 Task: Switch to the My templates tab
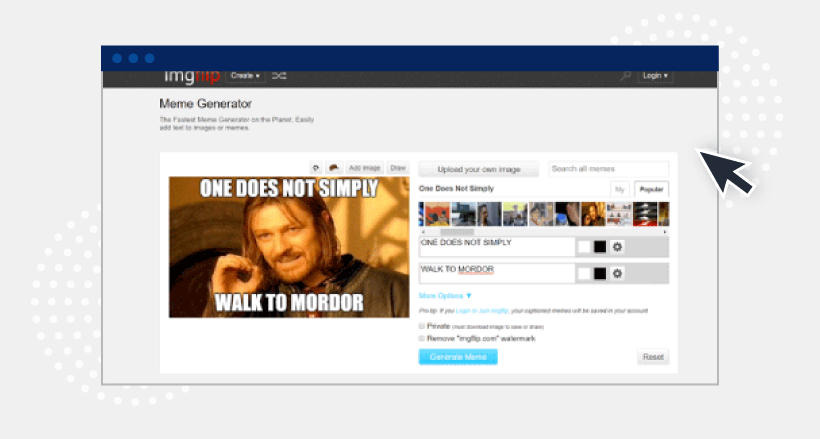click(x=620, y=189)
